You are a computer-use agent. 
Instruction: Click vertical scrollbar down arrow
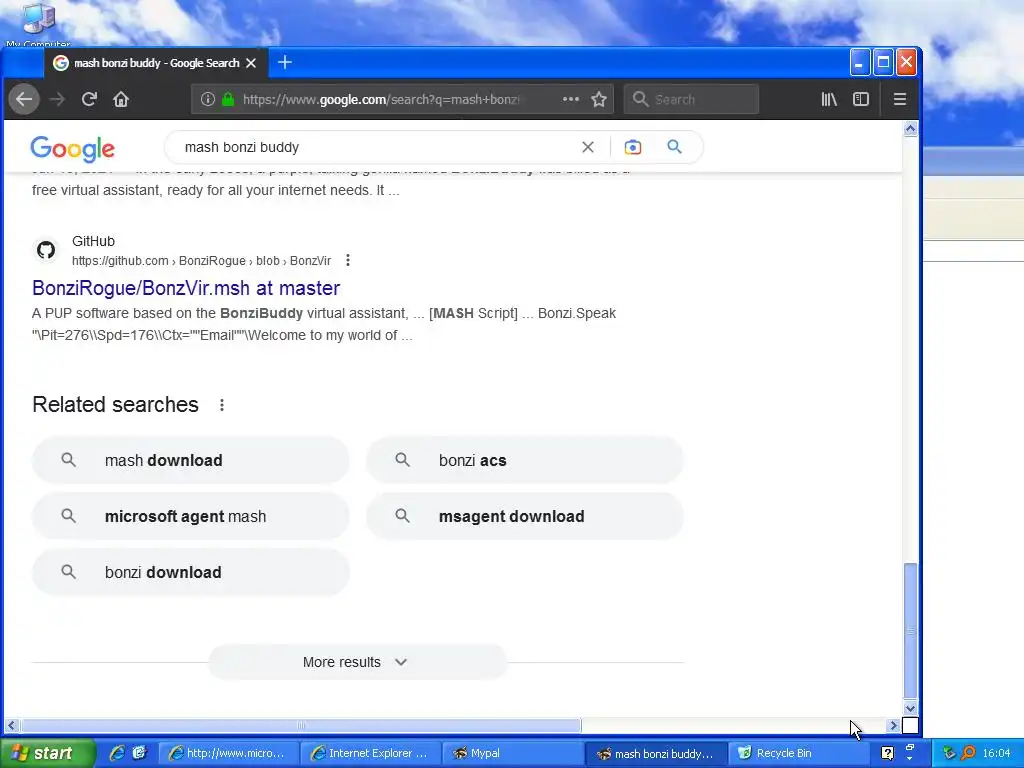910,708
